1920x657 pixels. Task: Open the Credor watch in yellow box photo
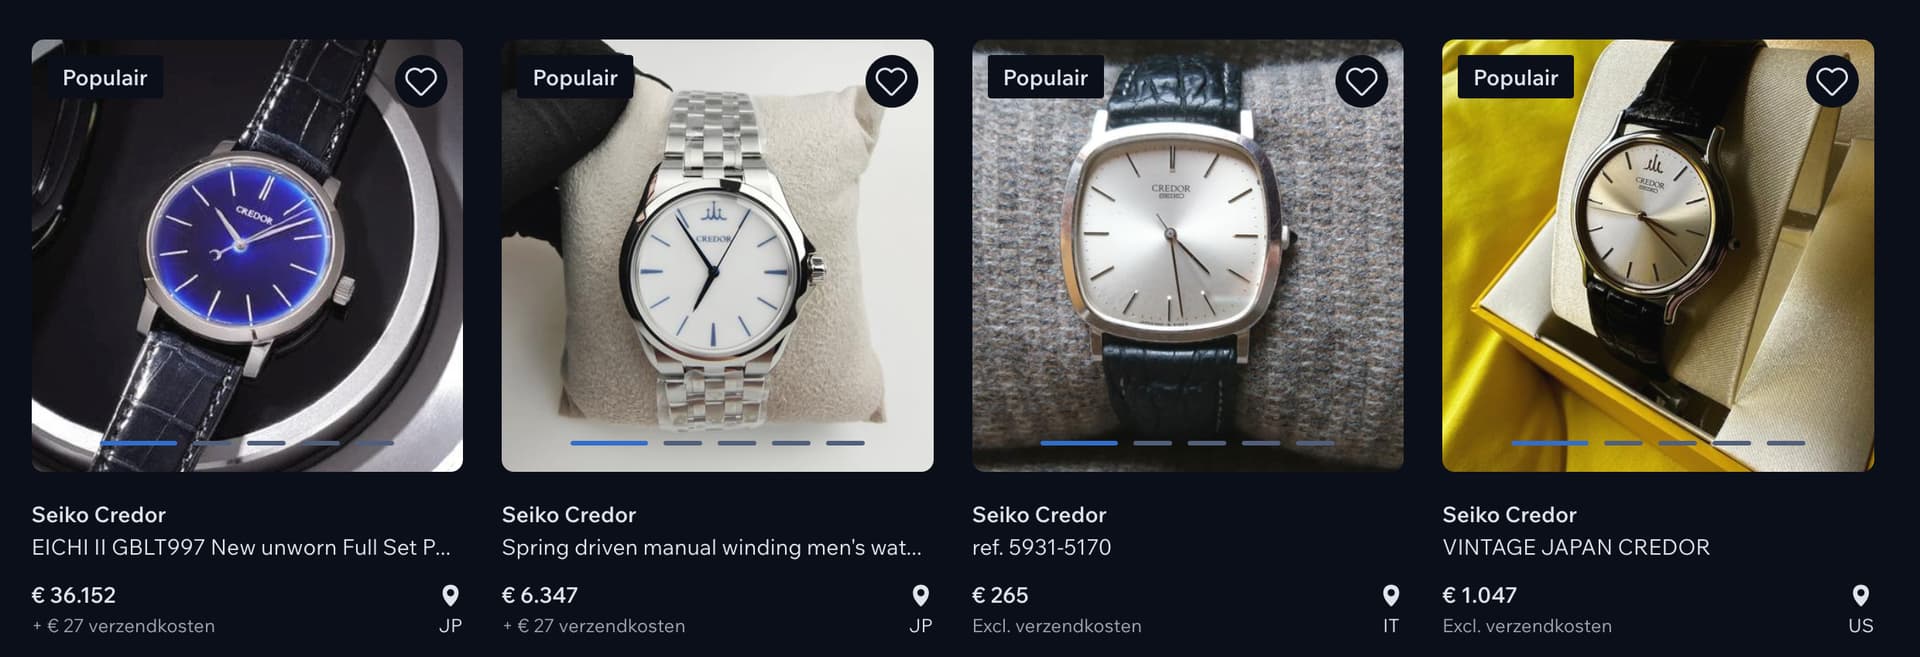[x=1657, y=256]
